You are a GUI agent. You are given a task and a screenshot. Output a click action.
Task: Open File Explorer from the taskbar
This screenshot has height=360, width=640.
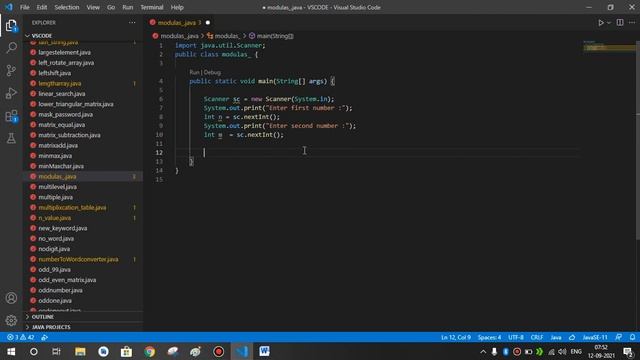(80, 351)
